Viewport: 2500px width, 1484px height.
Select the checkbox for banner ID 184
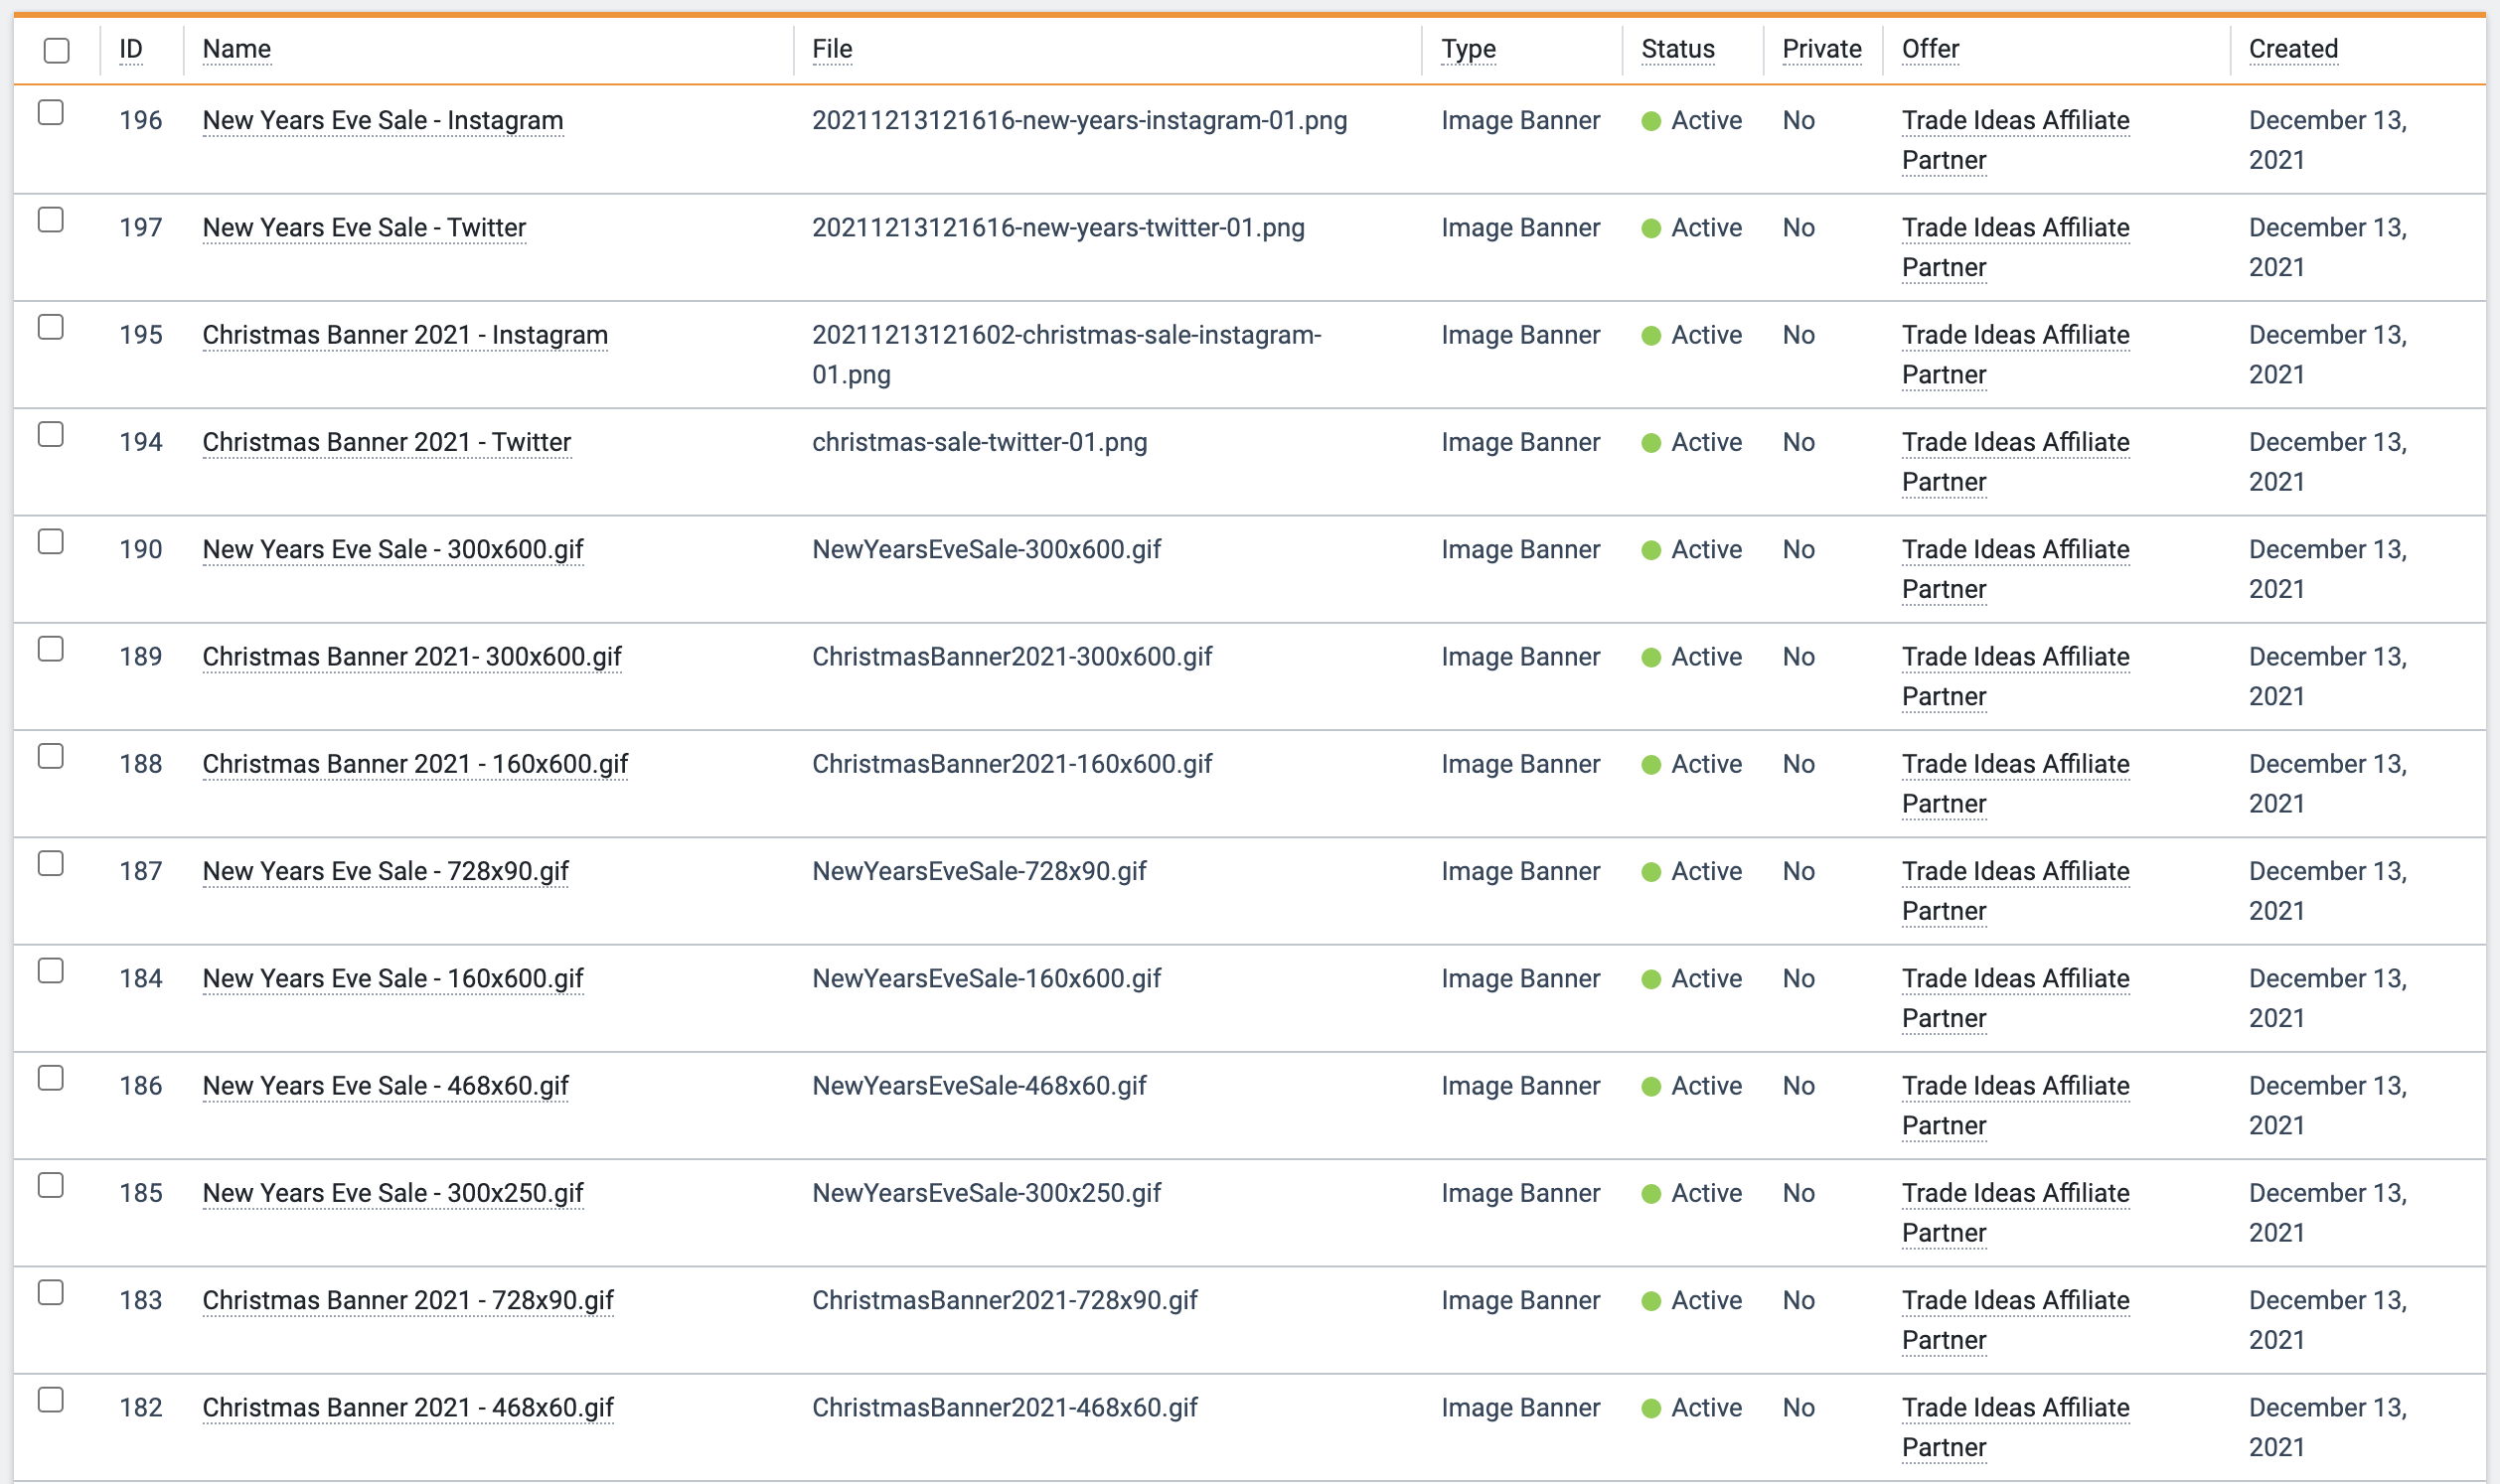coord(51,971)
